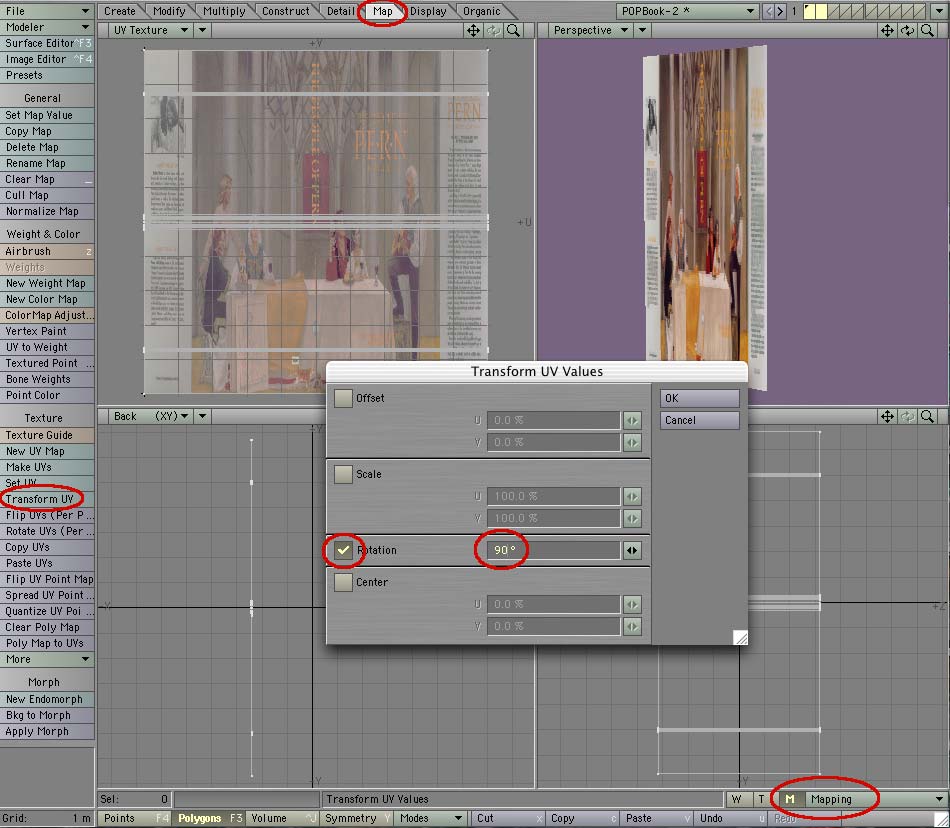Confirm with the OK button
The width and height of the screenshot is (950, 828).
[x=700, y=398]
